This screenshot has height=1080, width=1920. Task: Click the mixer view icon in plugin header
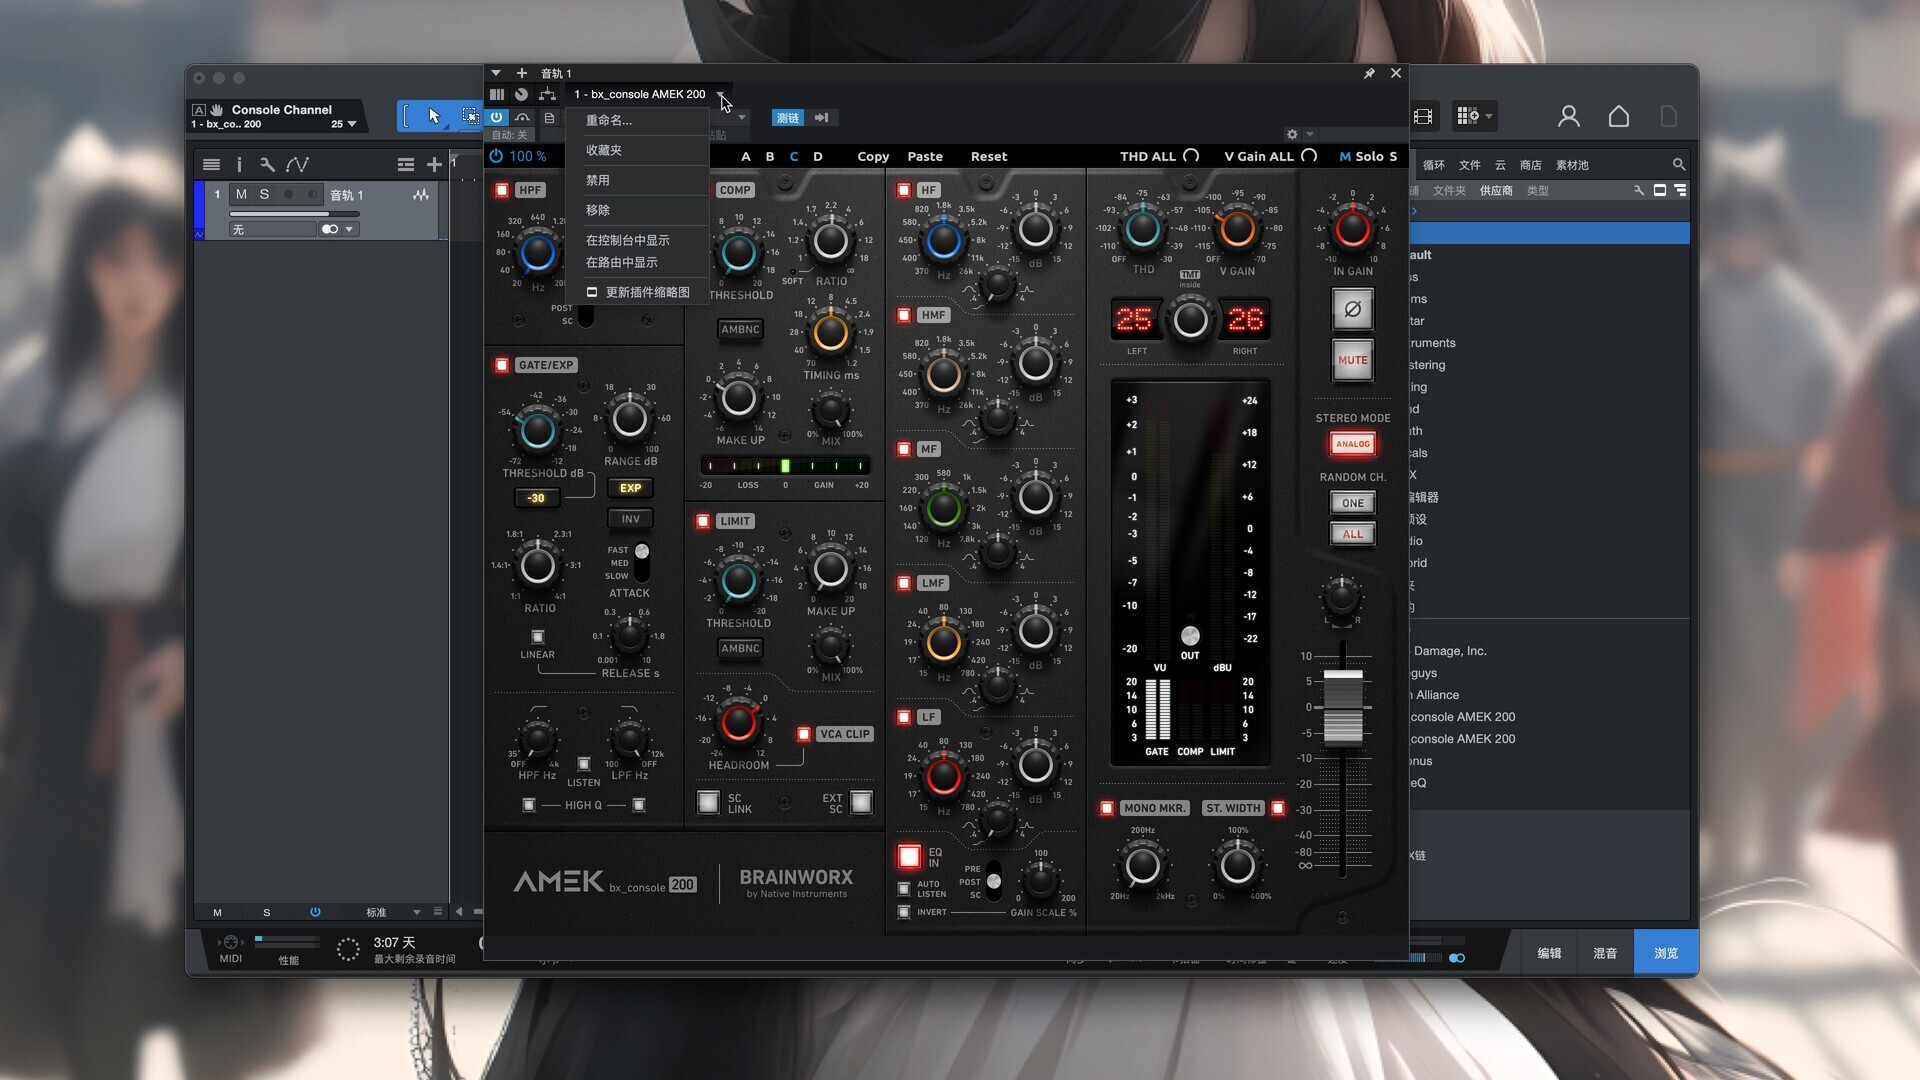[x=497, y=94]
